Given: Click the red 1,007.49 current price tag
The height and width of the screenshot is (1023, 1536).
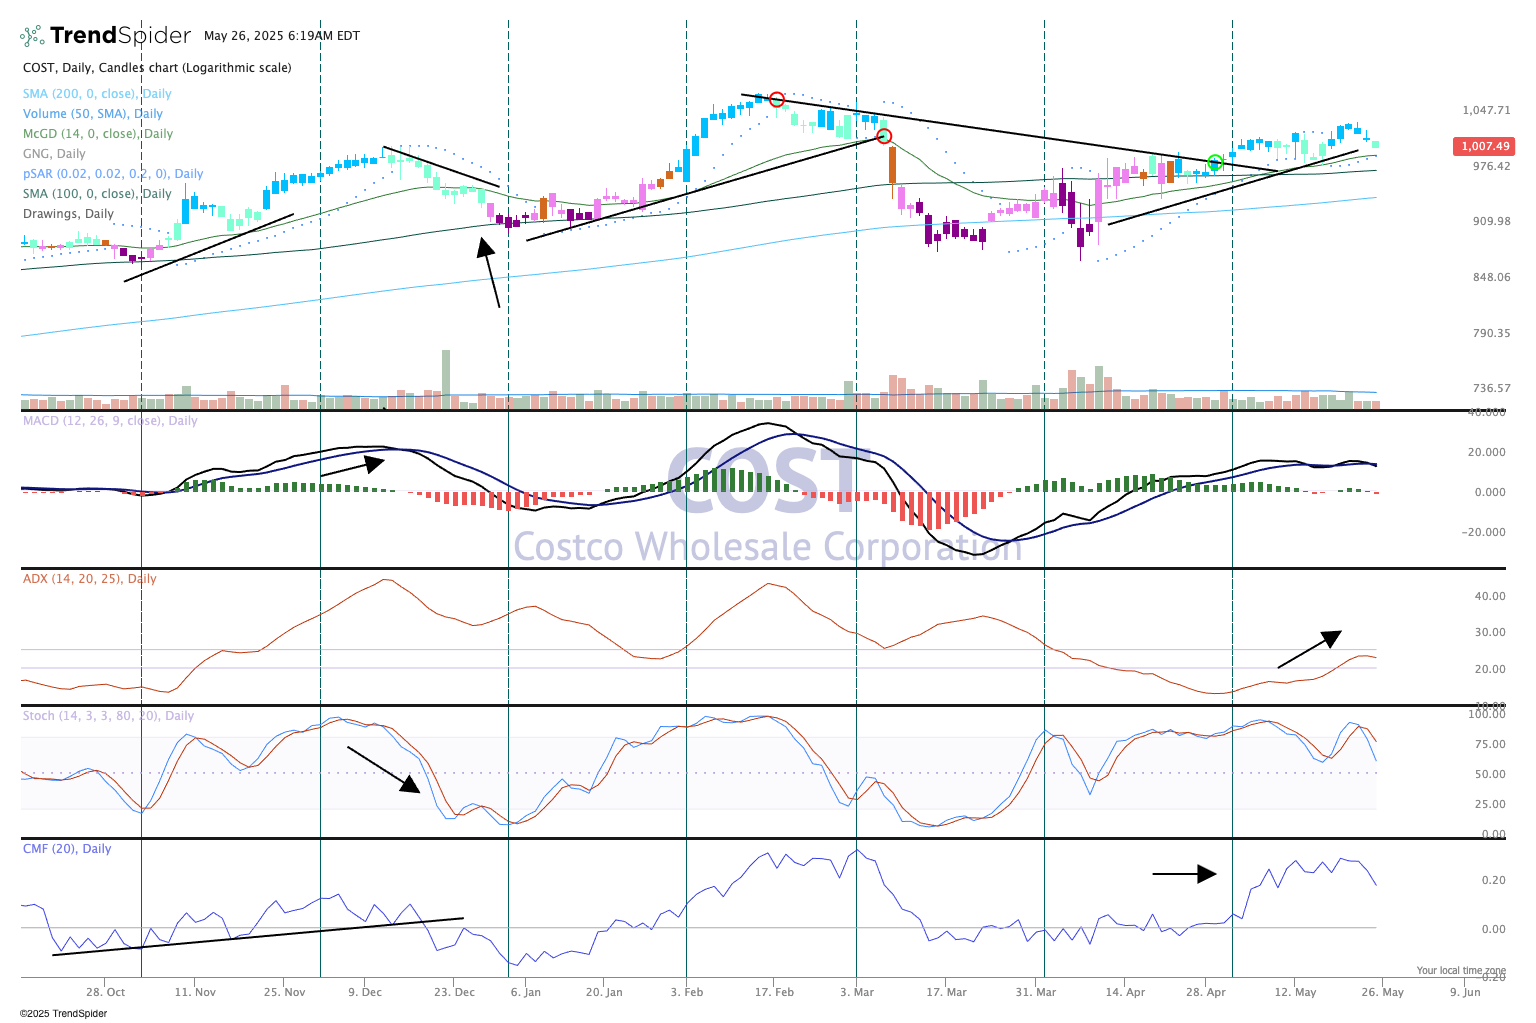Looking at the screenshot, I should [x=1484, y=147].
